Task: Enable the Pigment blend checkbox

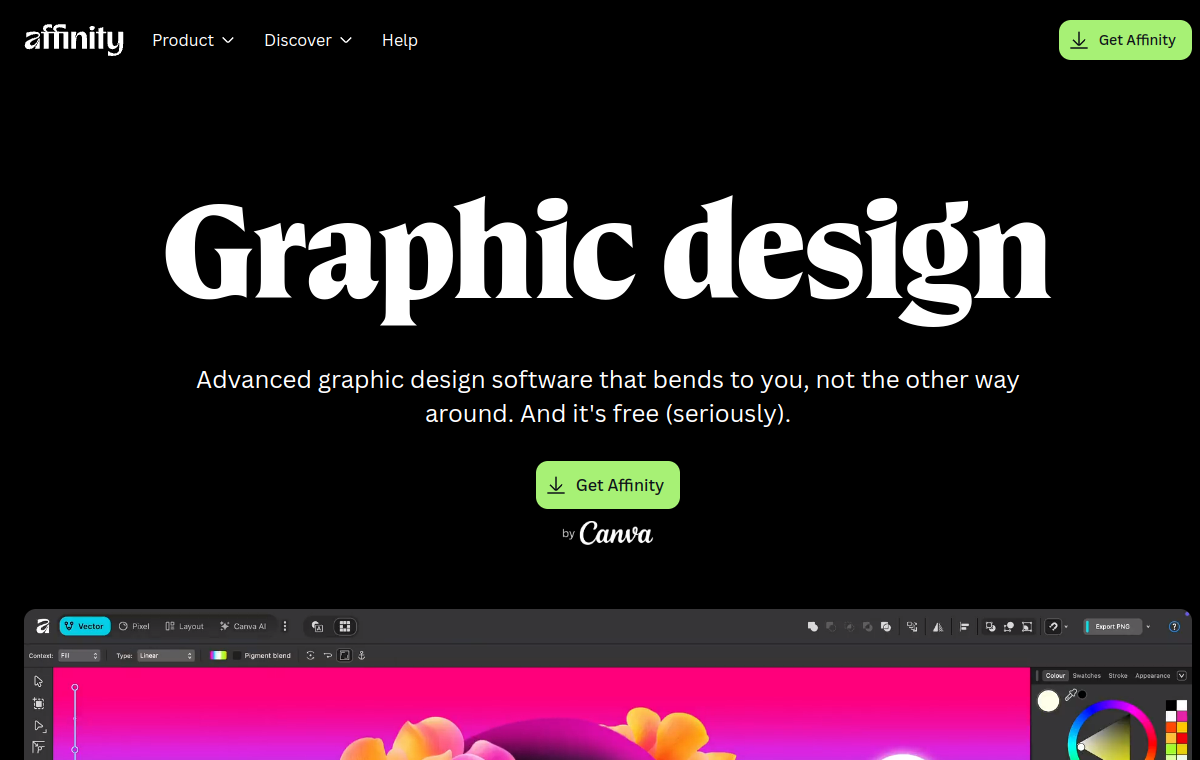Action: pyautogui.click(x=237, y=655)
